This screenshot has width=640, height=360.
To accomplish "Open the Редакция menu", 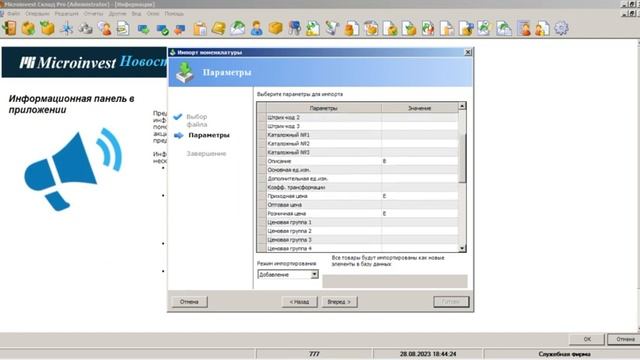I will tap(66, 13).
